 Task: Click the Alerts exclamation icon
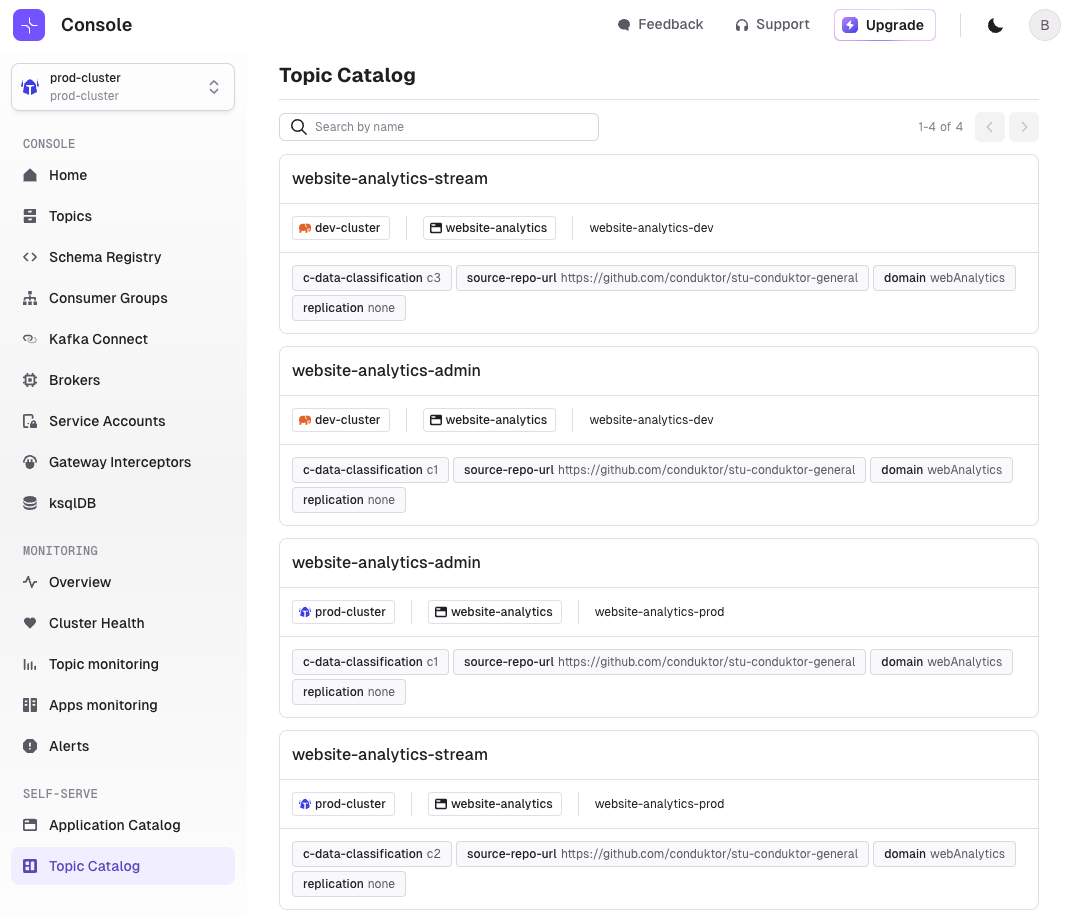click(30, 746)
